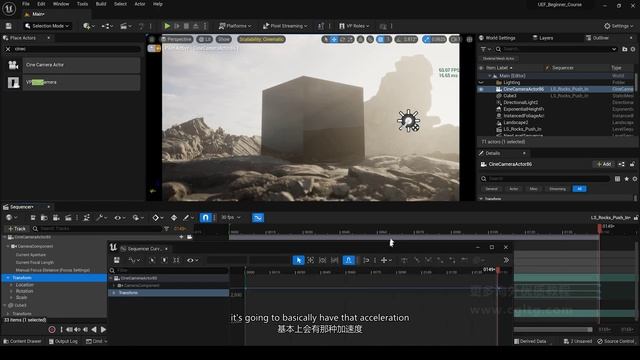Select the All filter in Details

pos(579,189)
